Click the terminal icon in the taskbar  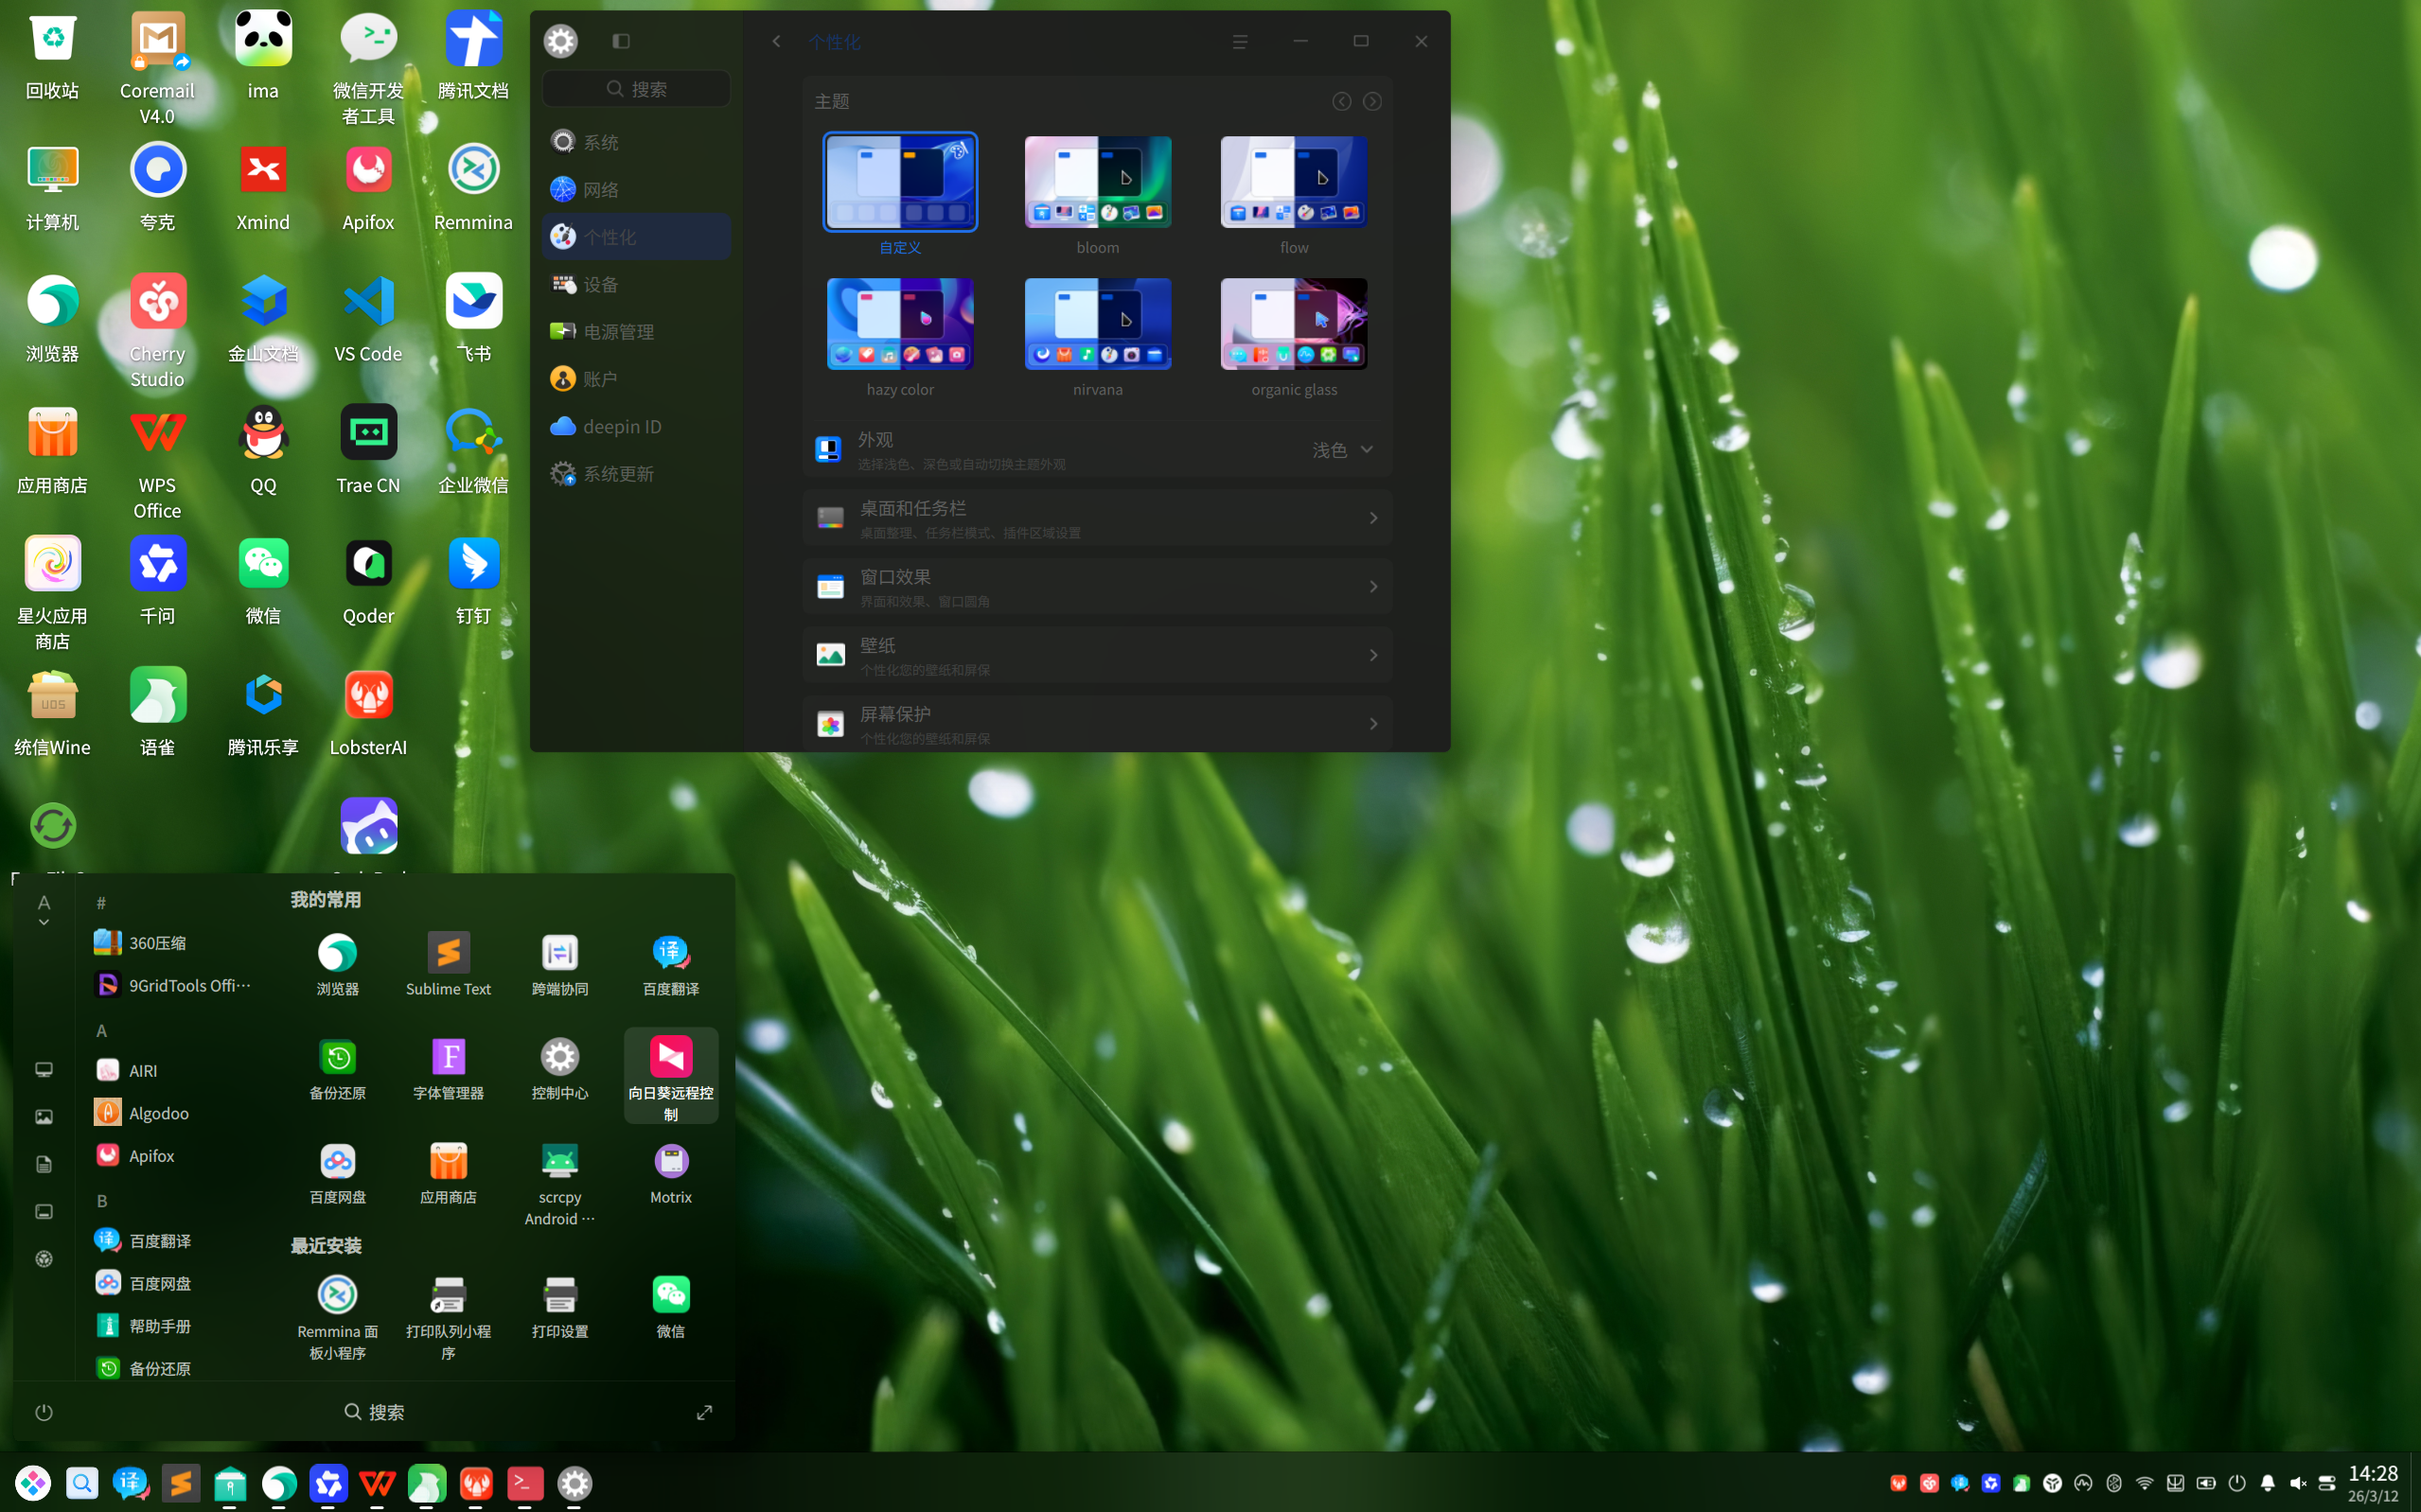[x=525, y=1483]
